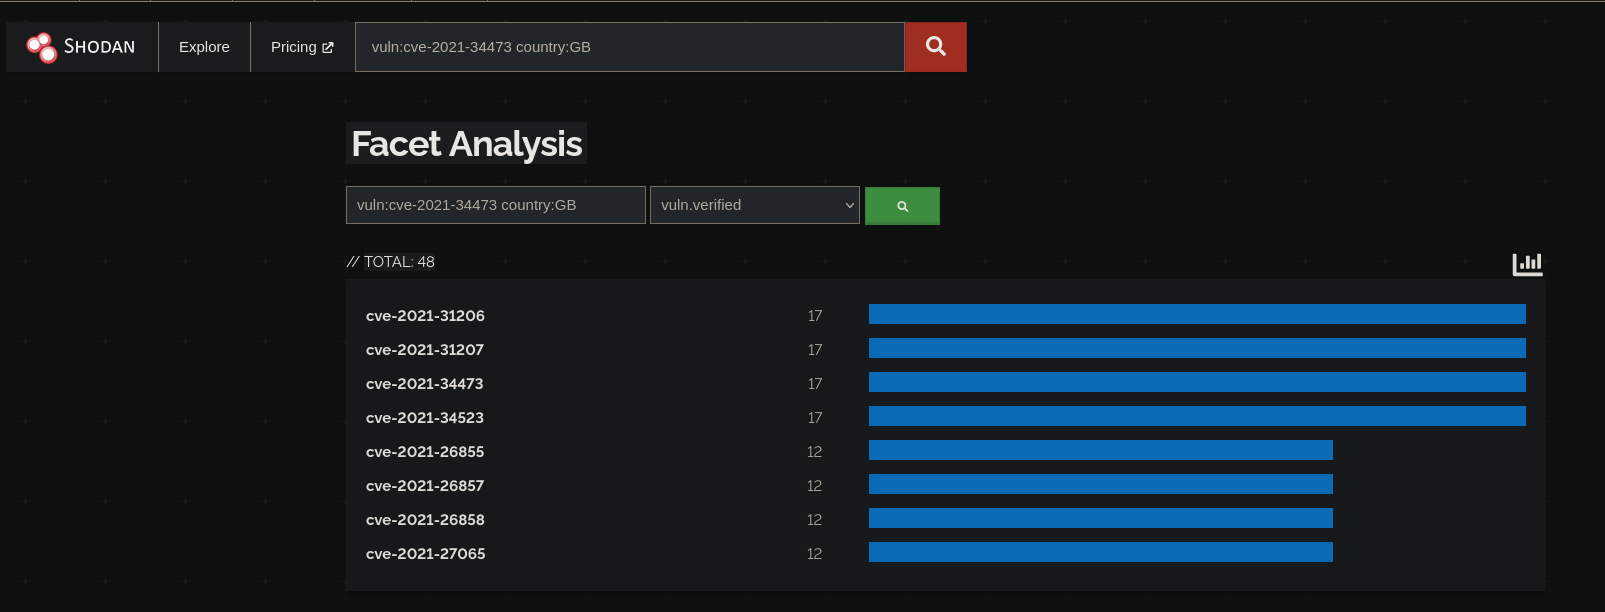Click the Shodan brand name link
This screenshot has width=1605, height=612.
tap(99, 47)
